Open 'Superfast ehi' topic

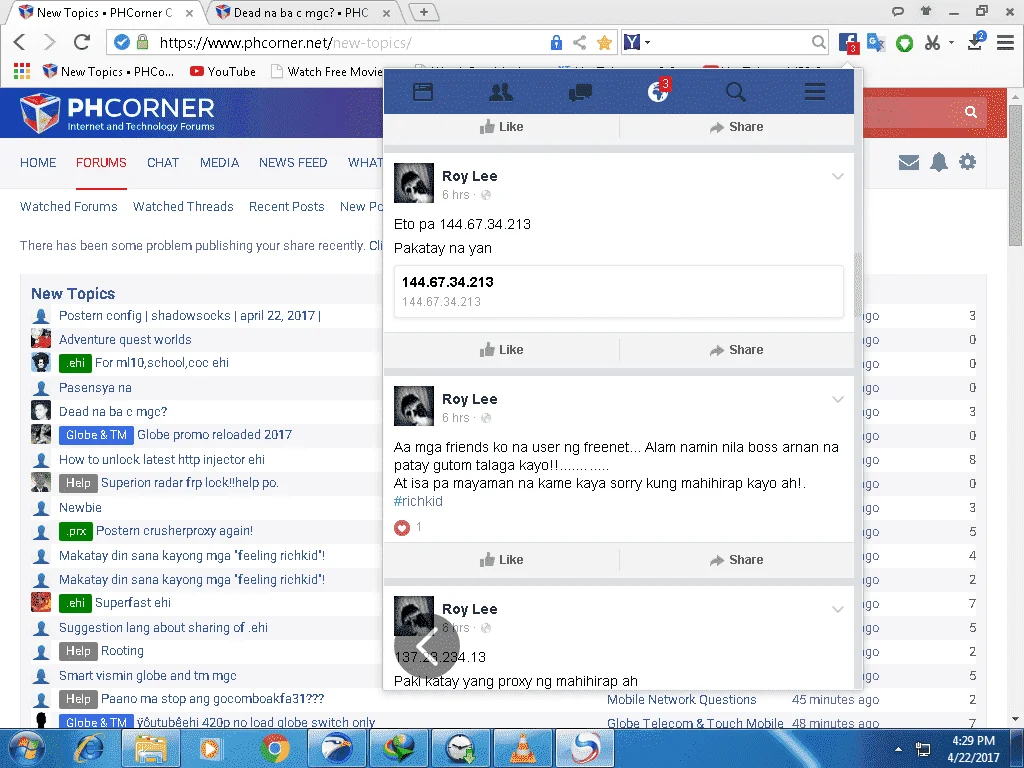133,603
